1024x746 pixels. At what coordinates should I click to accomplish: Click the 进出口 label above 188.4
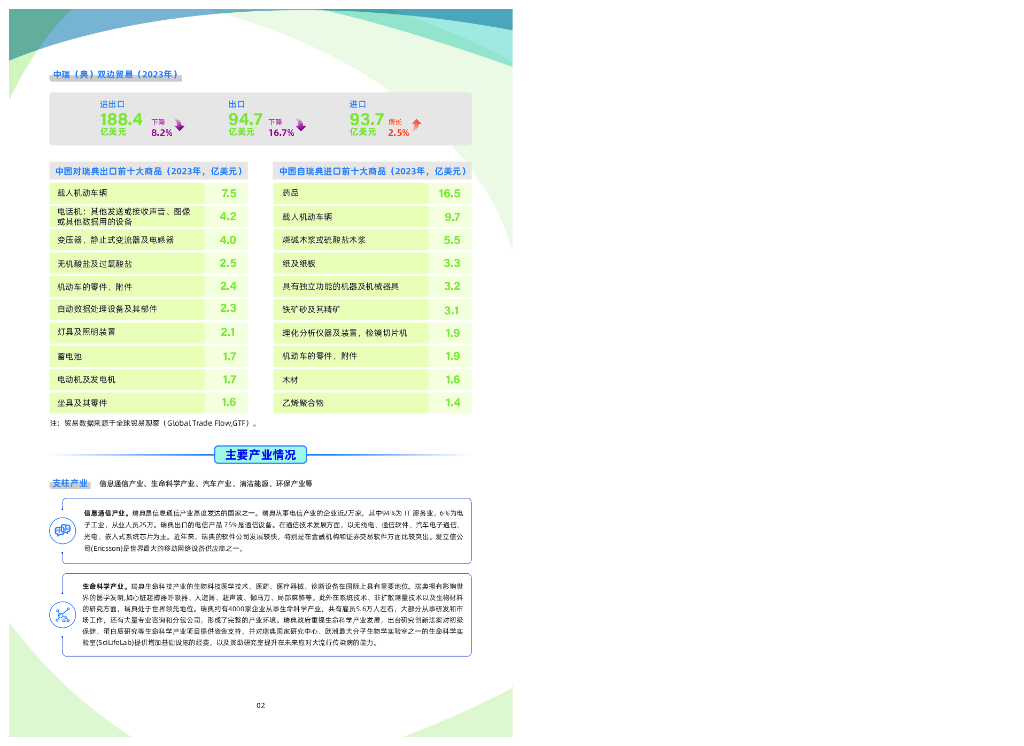tap(112, 105)
